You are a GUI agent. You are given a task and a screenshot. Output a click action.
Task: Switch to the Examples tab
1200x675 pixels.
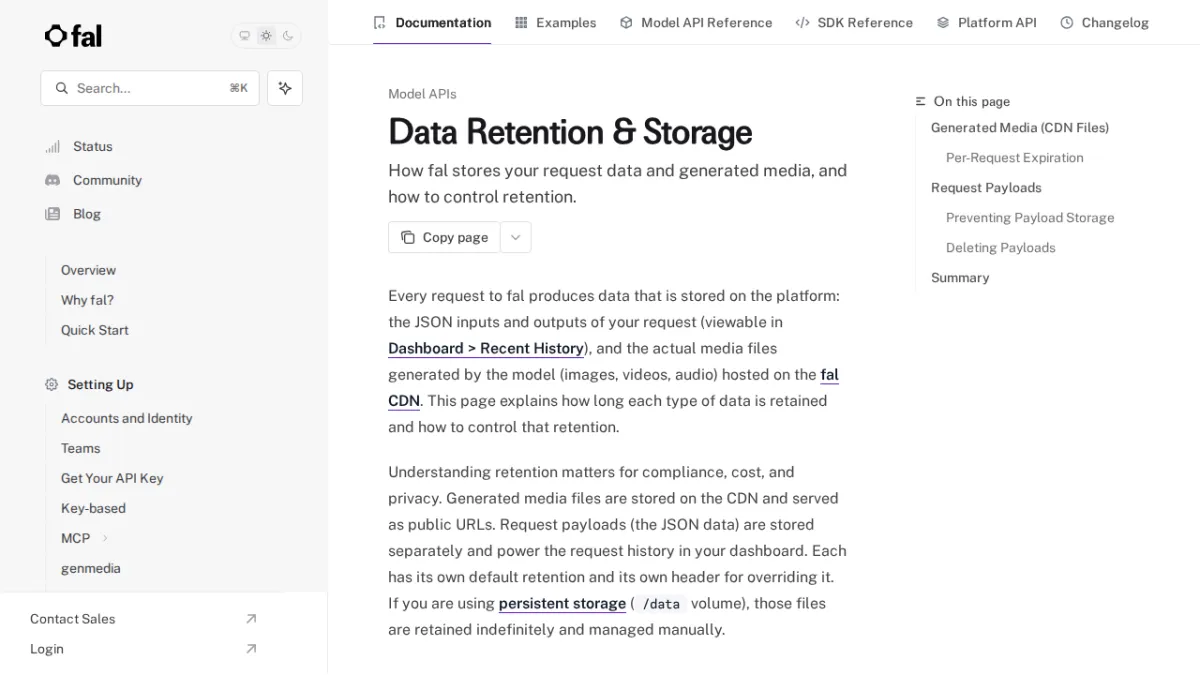coord(555,22)
